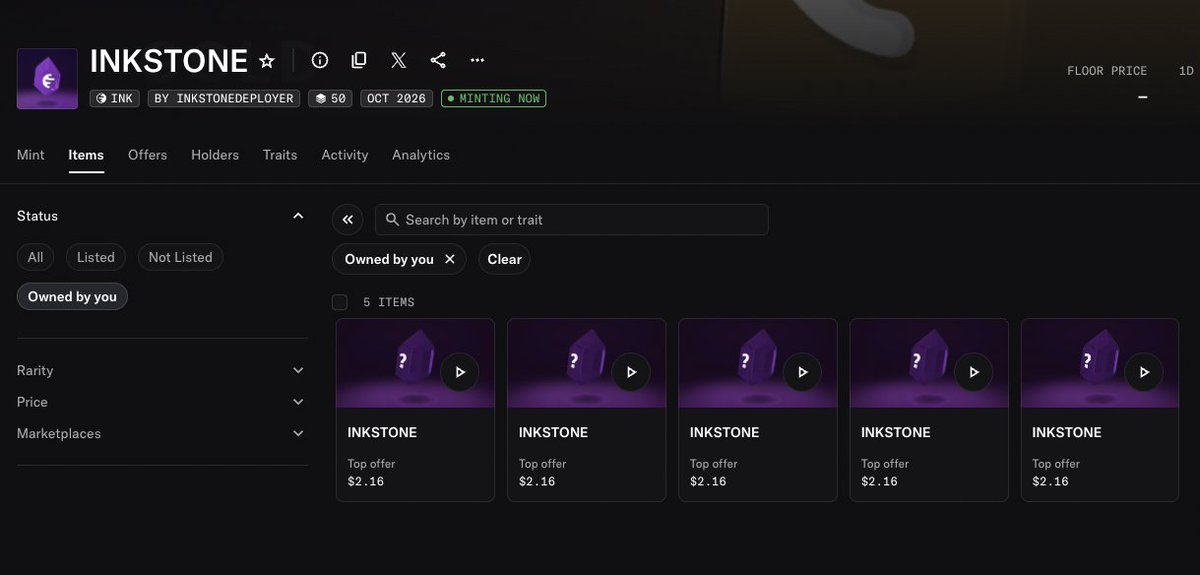Play the first INKSTONE item's media
This screenshot has height=575, width=1200.
point(460,372)
